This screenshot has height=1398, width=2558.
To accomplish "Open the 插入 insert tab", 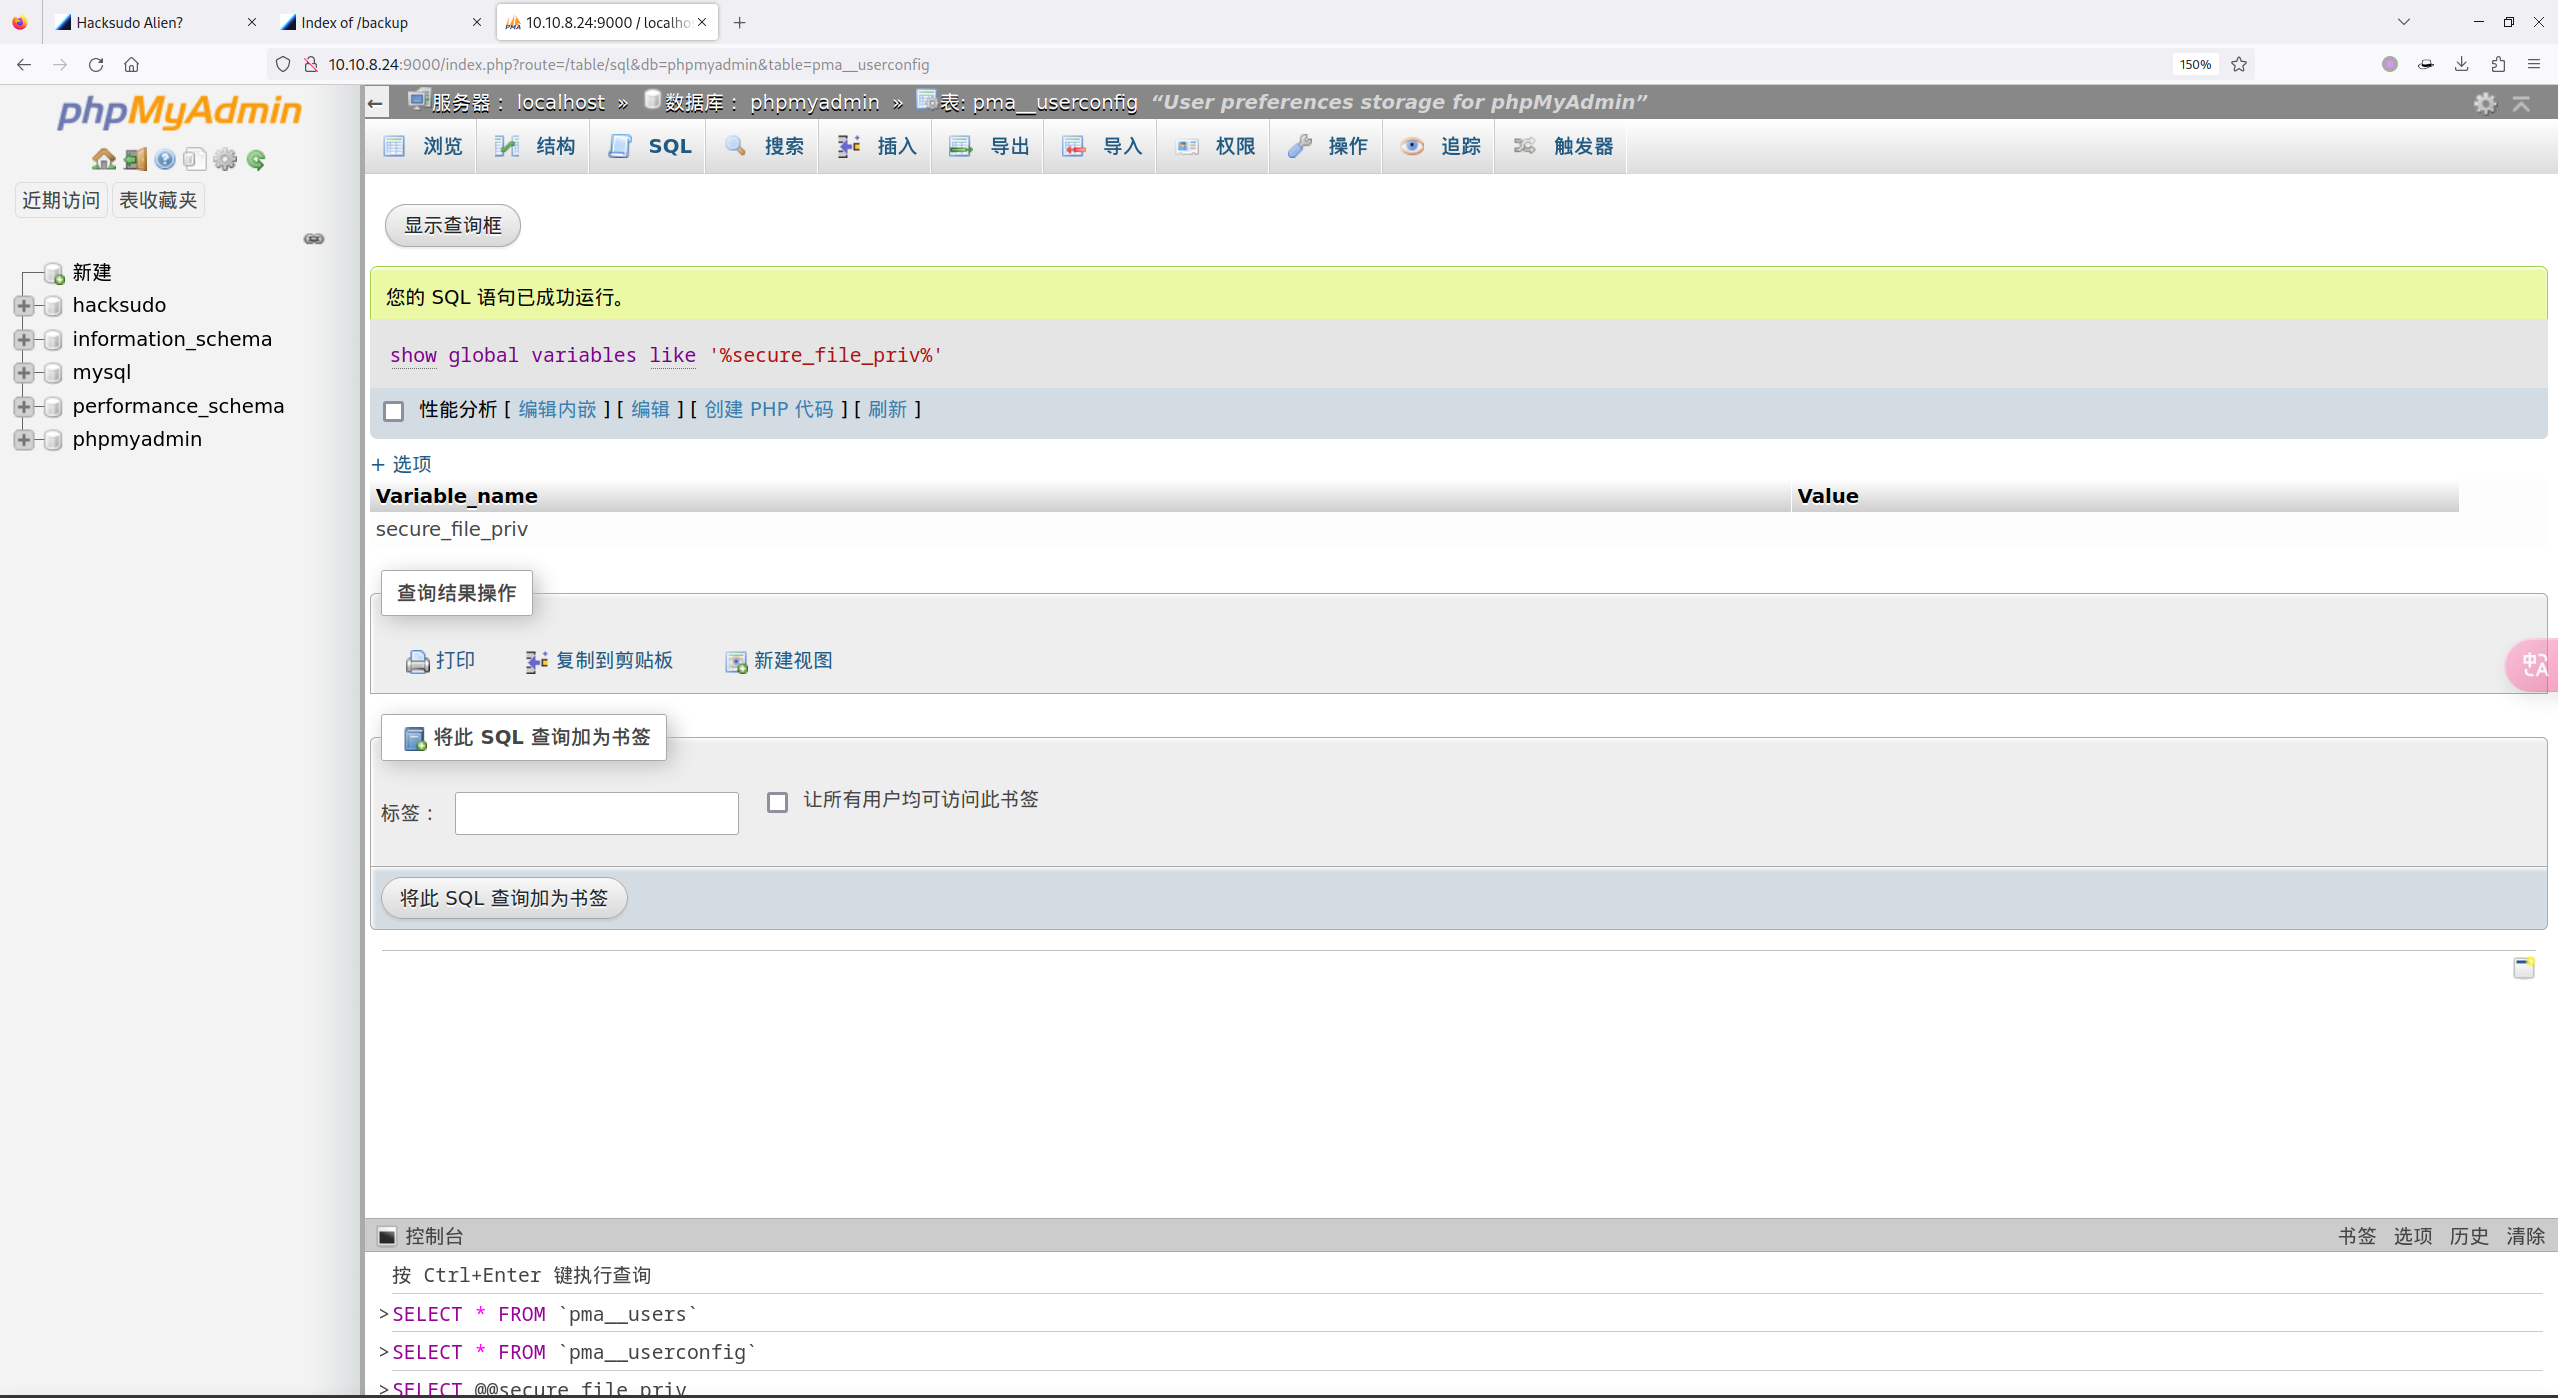I will pos(876,146).
